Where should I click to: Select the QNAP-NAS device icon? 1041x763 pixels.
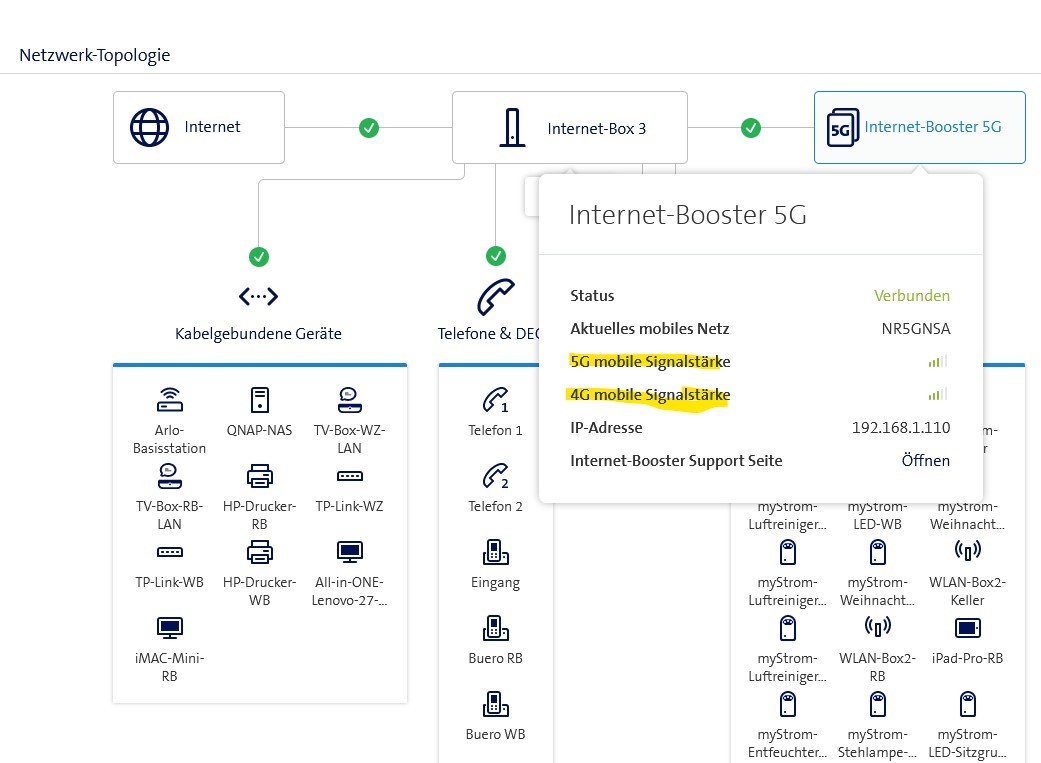pos(259,401)
